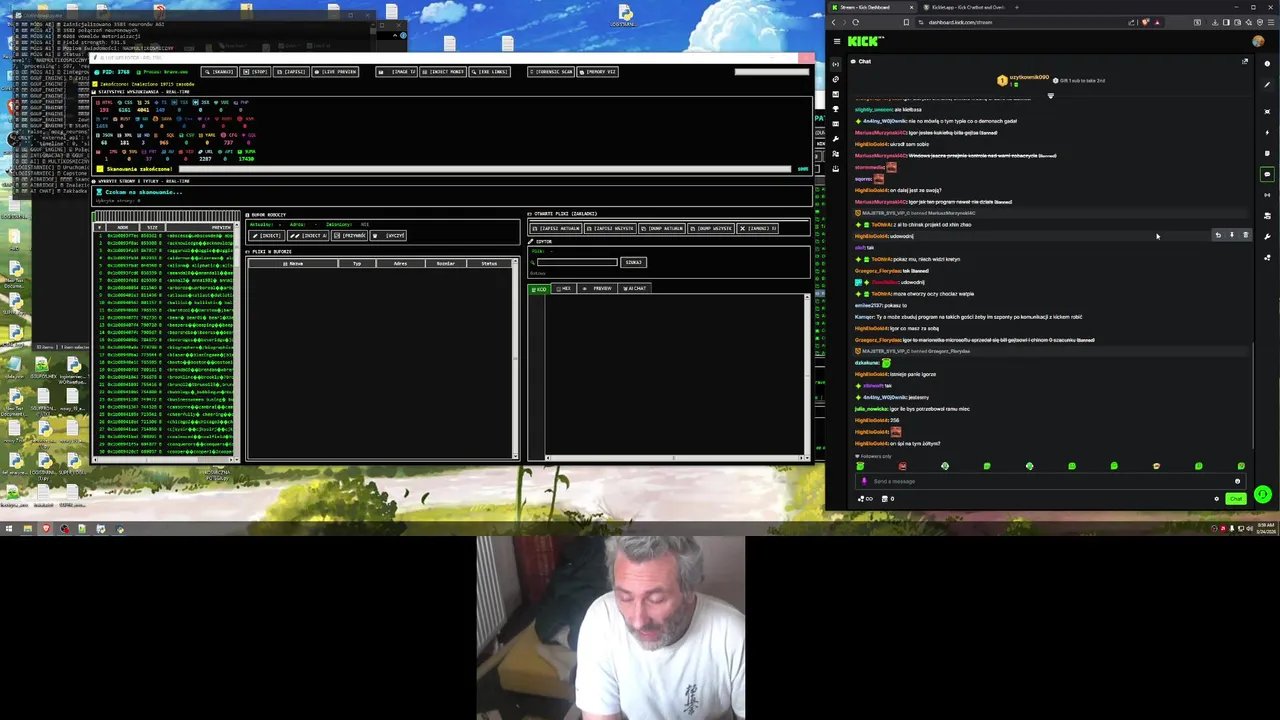
Task: Sort buffer files by Adres column
Action: click(x=400, y=263)
